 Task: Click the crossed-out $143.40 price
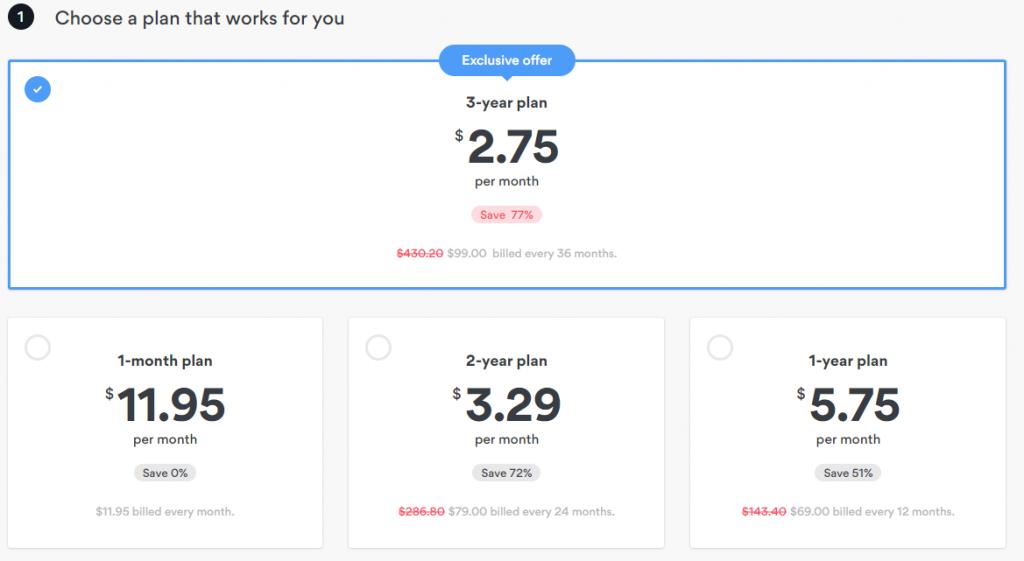tap(763, 511)
